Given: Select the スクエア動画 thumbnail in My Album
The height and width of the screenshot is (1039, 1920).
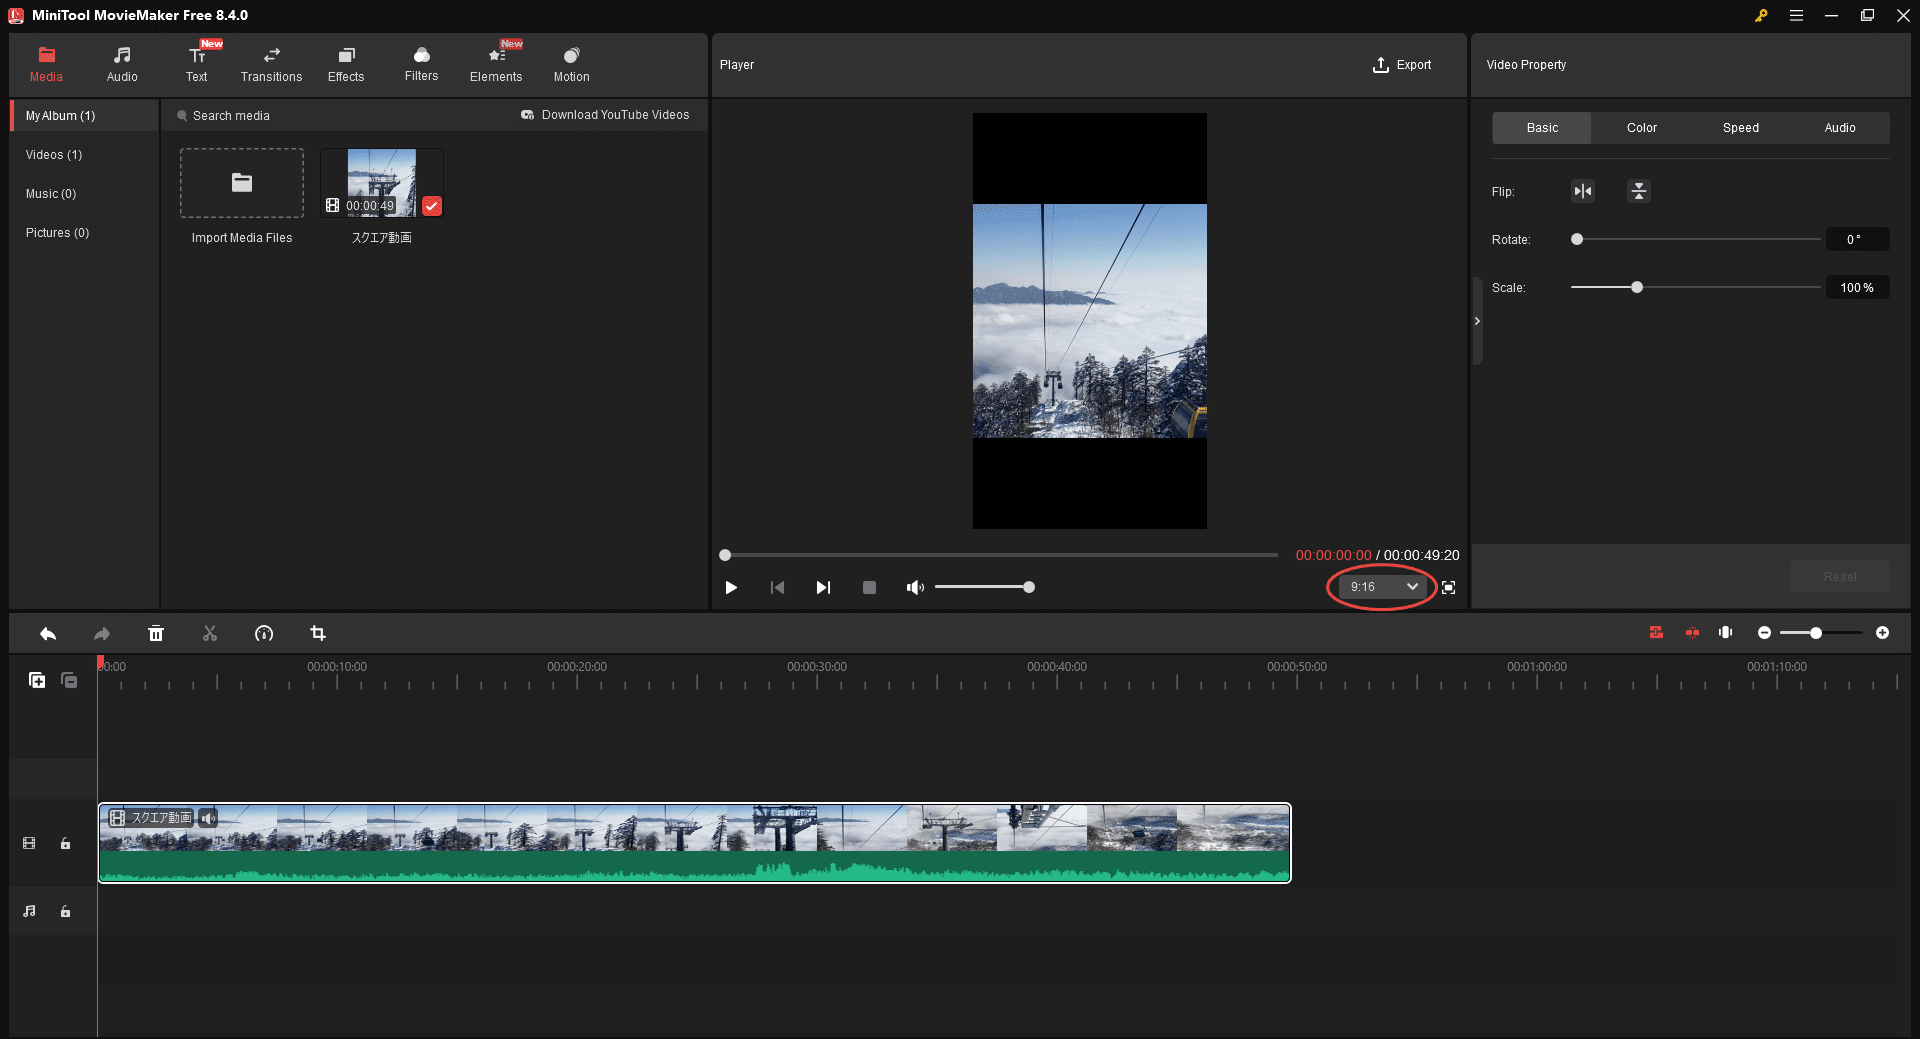Looking at the screenshot, I should (x=381, y=183).
